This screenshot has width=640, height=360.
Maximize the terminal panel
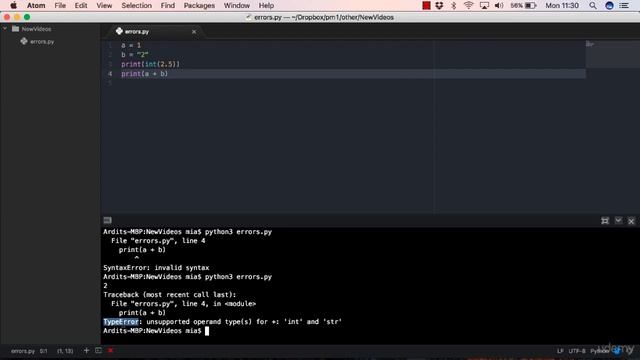click(605, 221)
